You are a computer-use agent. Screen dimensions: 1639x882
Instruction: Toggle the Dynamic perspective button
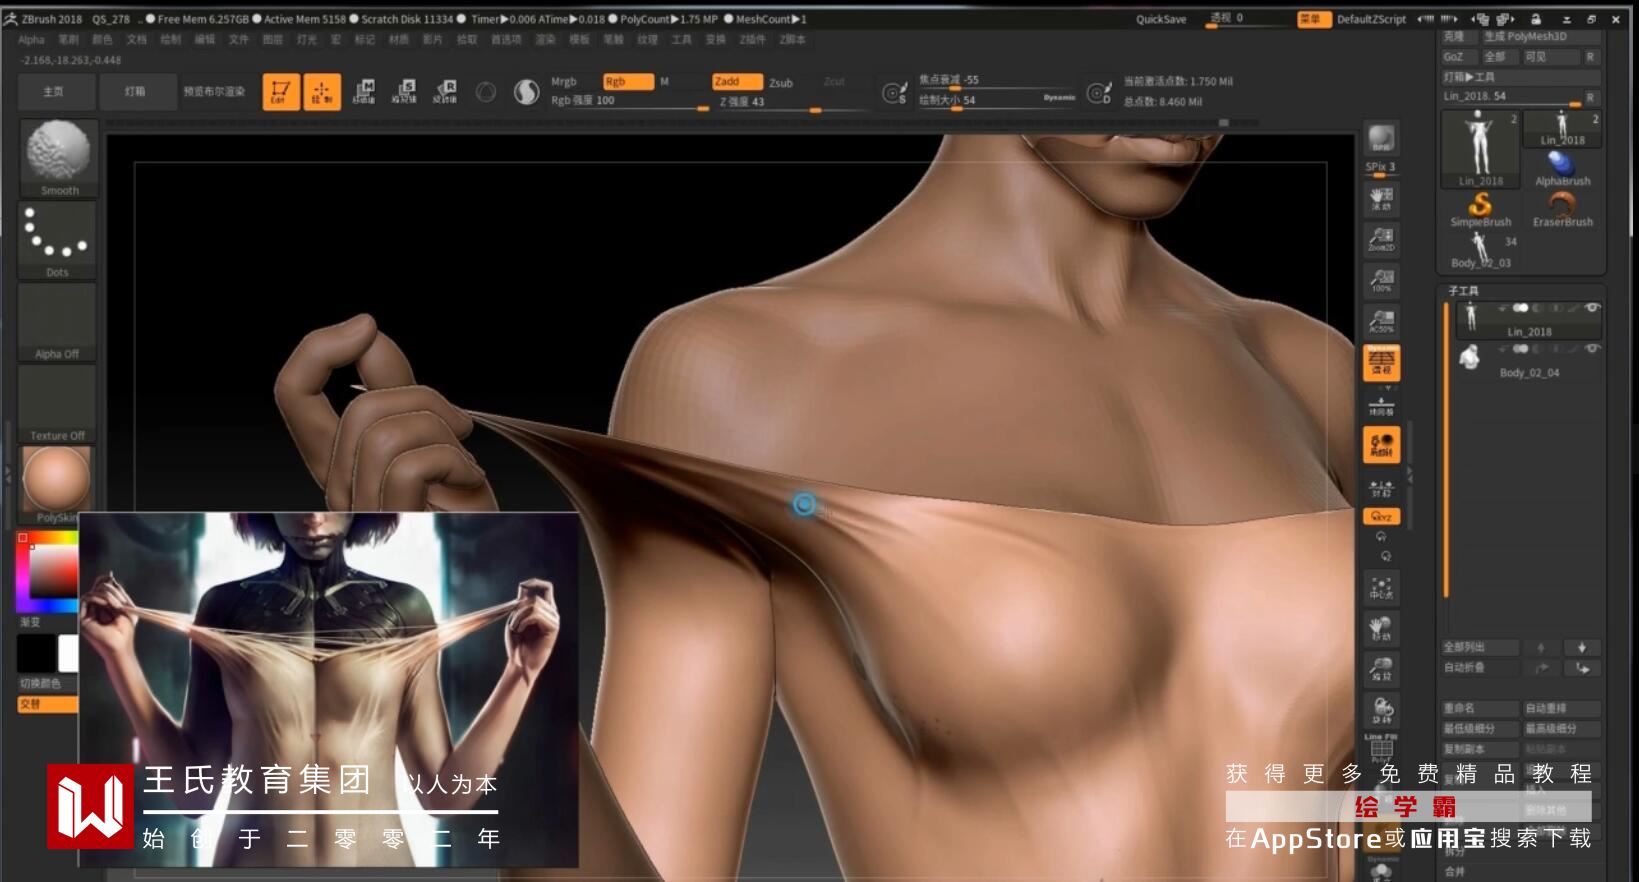tap(1381, 363)
